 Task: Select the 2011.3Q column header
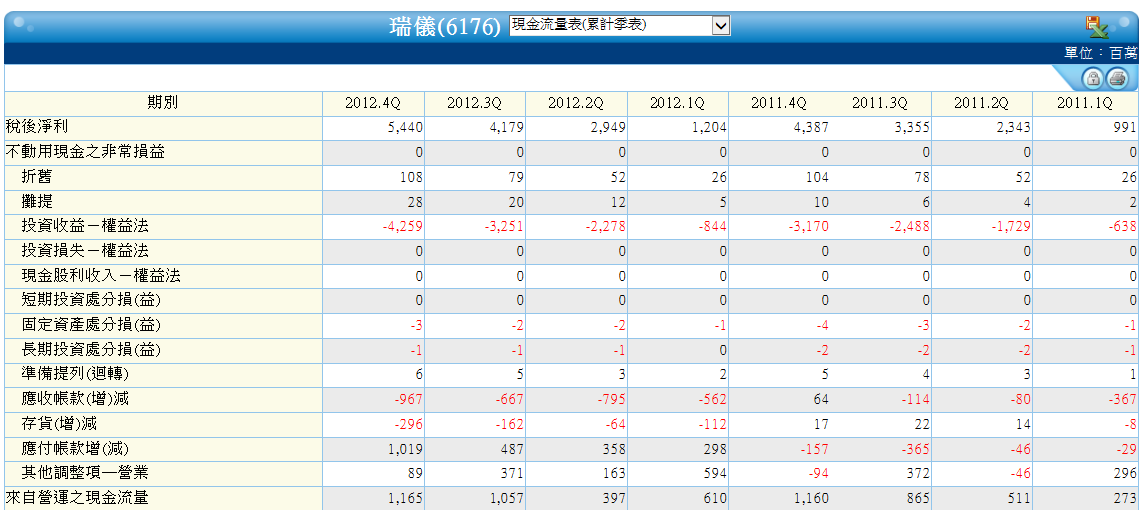[x=879, y=104]
